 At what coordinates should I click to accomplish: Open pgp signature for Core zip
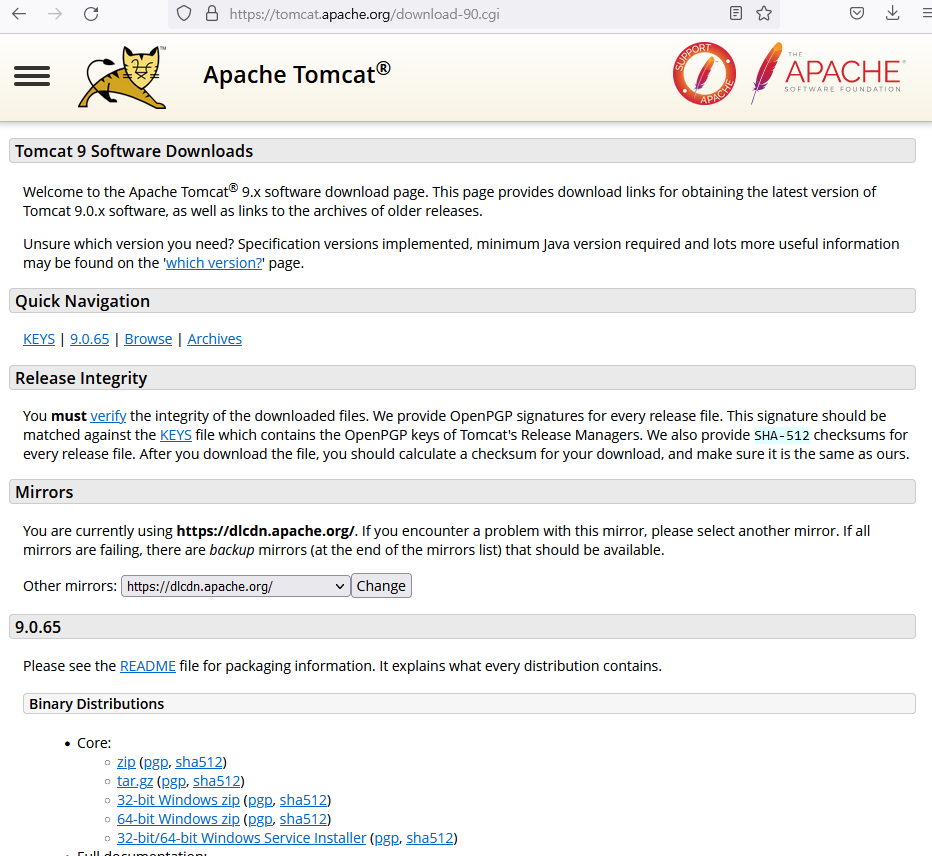pyautogui.click(x=156, y=762)
